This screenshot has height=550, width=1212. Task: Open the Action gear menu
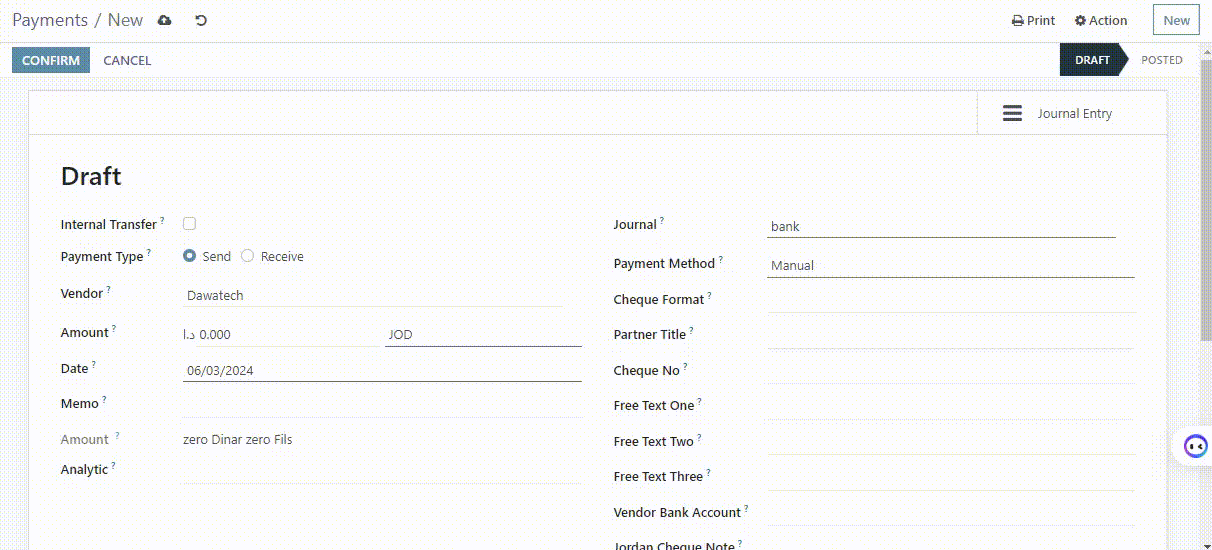point(1100,20)
